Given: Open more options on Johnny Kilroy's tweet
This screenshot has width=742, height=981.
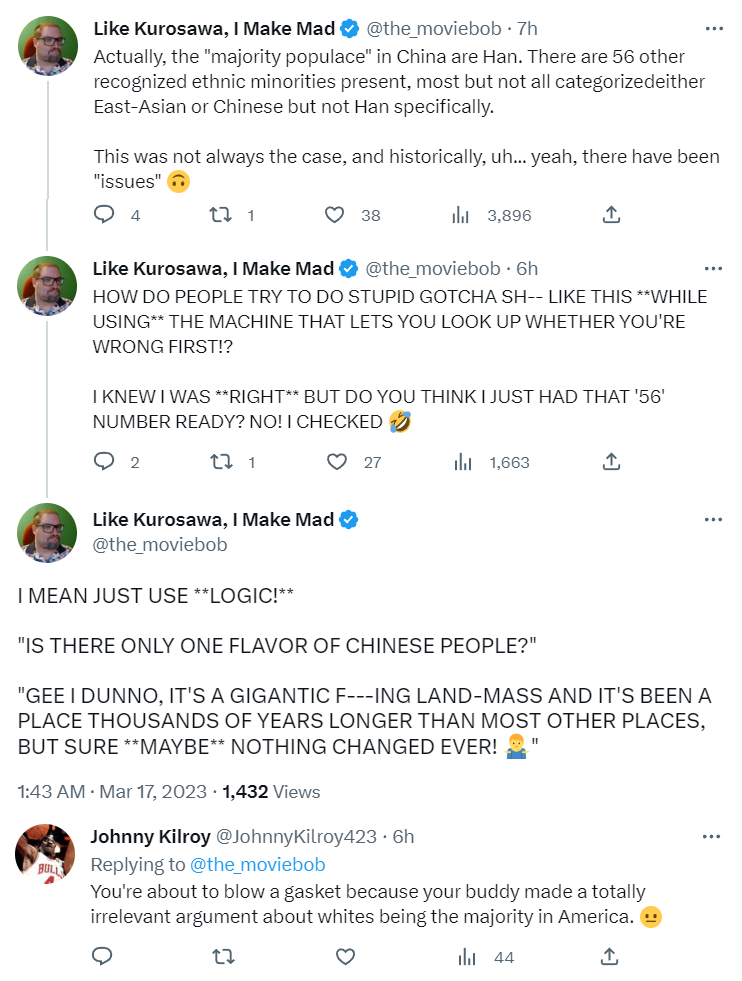Looking at the screenshot, I should click(713, 836).
